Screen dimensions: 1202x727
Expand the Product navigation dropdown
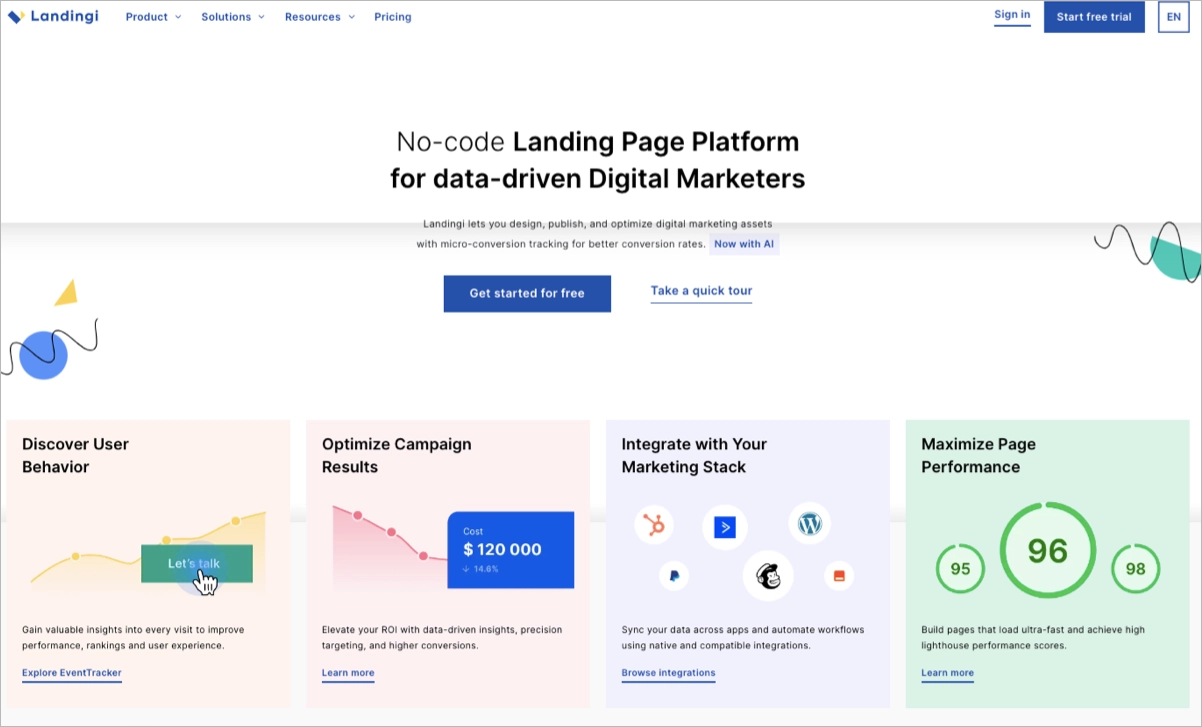(x=153, y=17)
